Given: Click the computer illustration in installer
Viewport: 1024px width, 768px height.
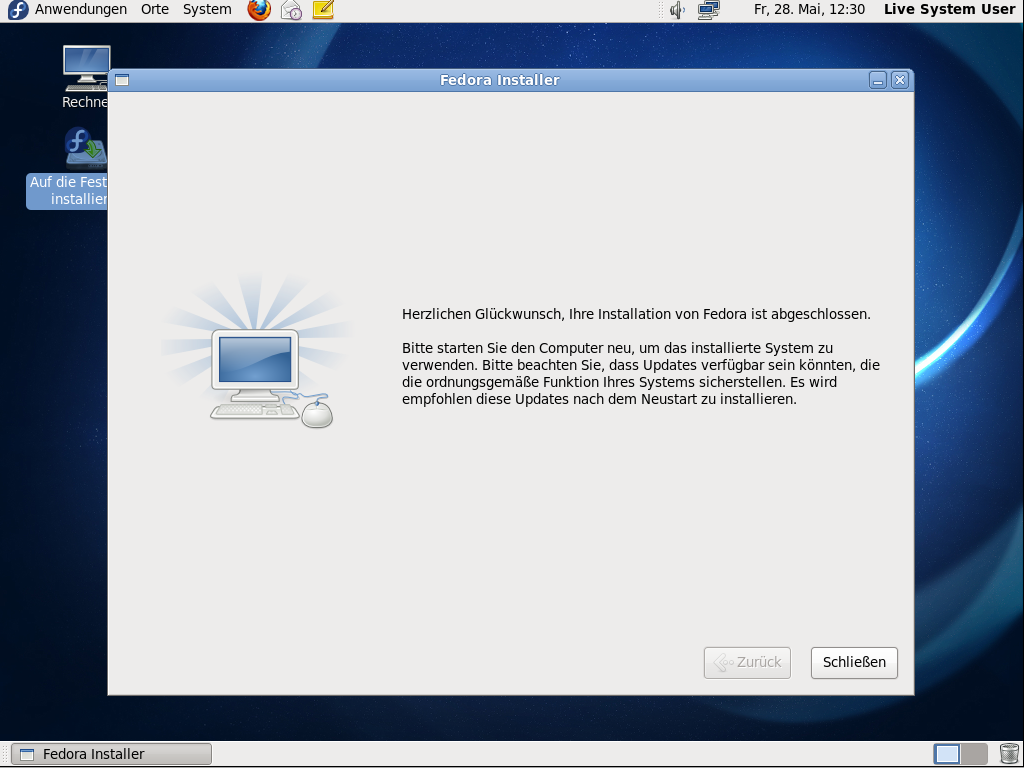Looking at the screenshot, I should [x=259, y=351].
